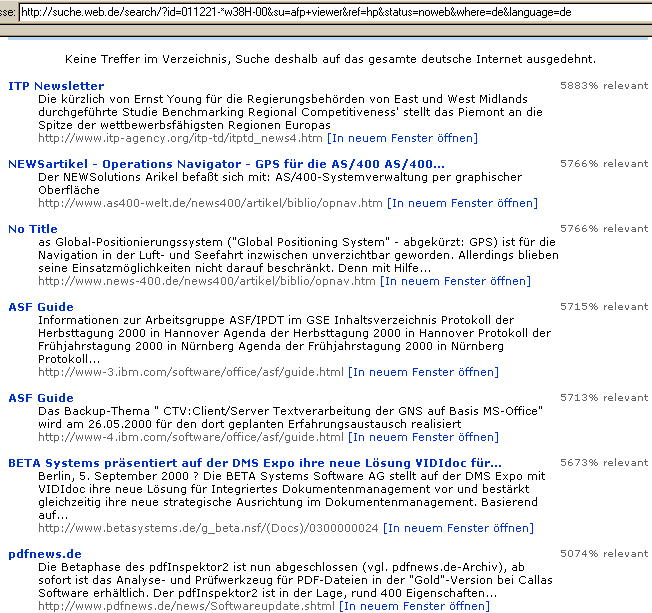This screenshot has height=613, width=652.
Task: Click the www-4.ibm.com guide.html URL text
Action: tap(191, 437)
